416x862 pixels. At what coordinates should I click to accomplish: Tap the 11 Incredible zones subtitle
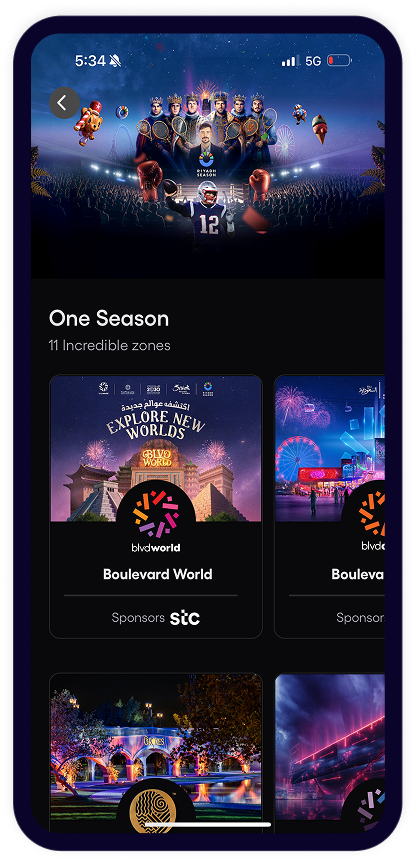click(x=109, y=346)
